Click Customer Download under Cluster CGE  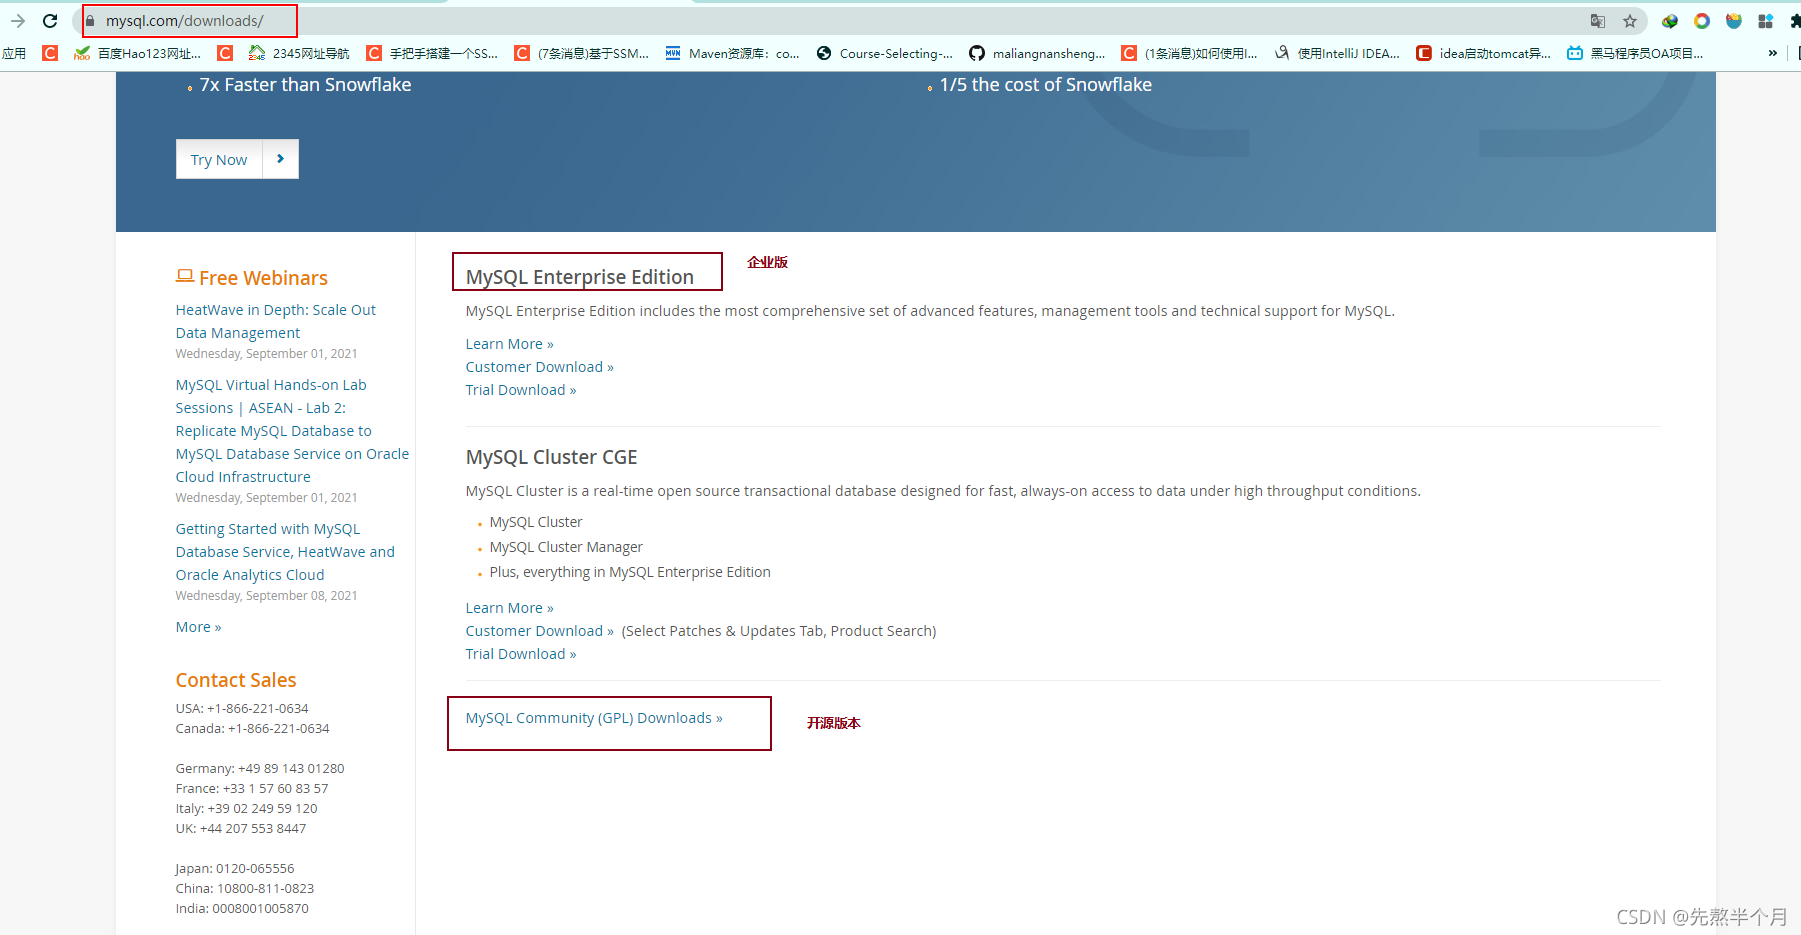tap(540, 631)
